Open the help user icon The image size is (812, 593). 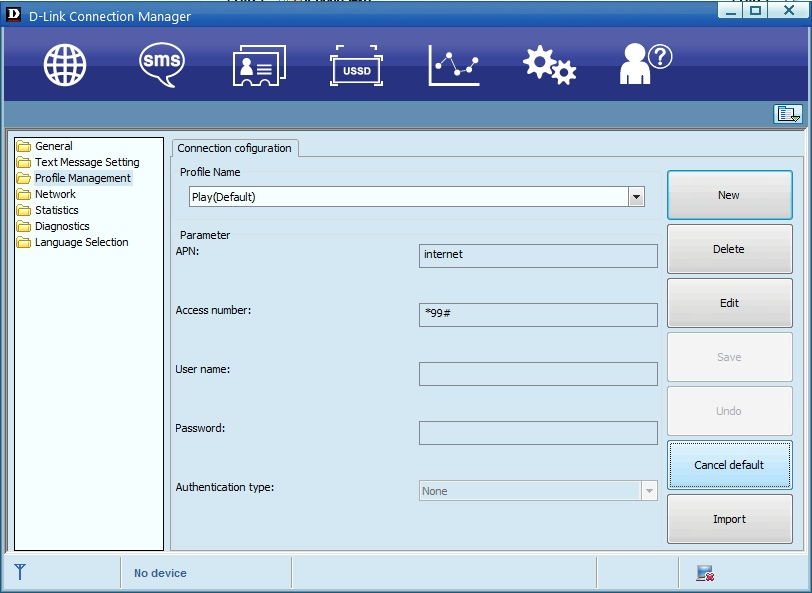tap(646, 64)
